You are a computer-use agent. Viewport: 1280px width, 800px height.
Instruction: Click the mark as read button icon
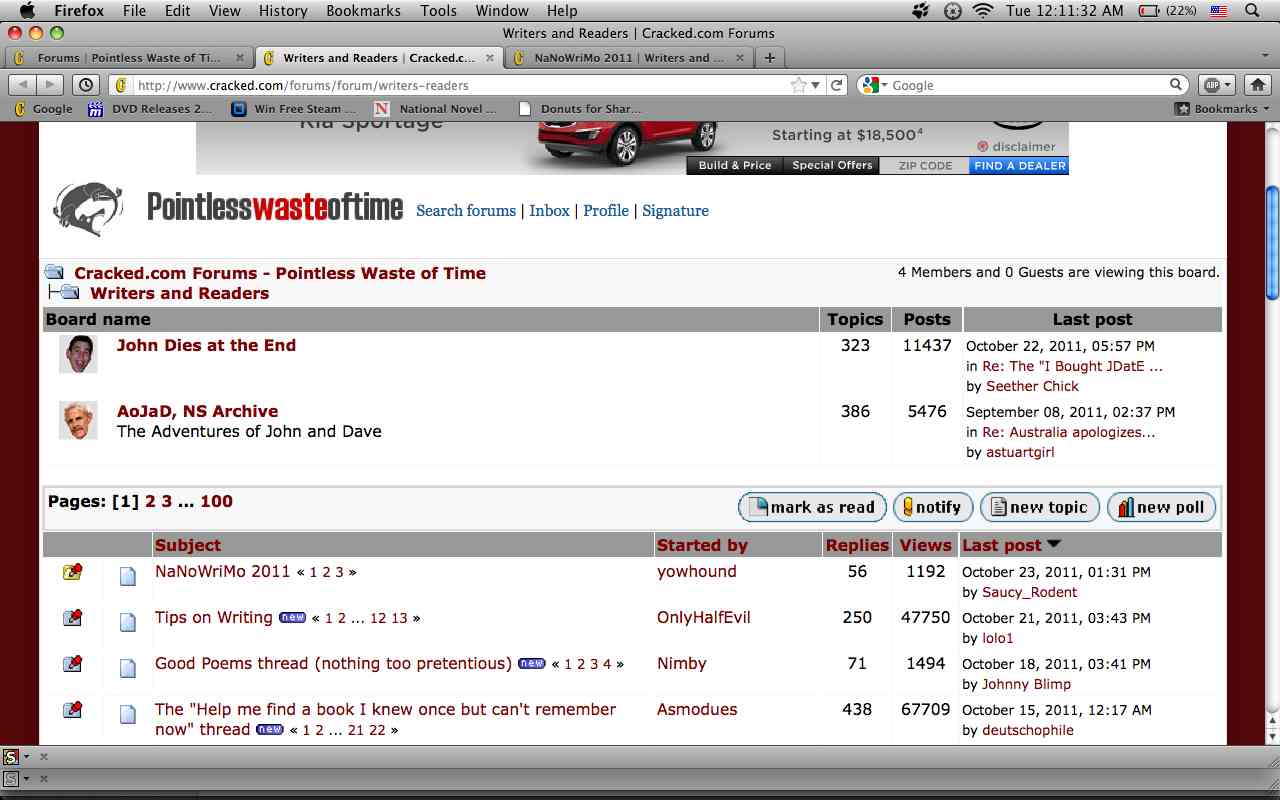click(x=759, y=507)
